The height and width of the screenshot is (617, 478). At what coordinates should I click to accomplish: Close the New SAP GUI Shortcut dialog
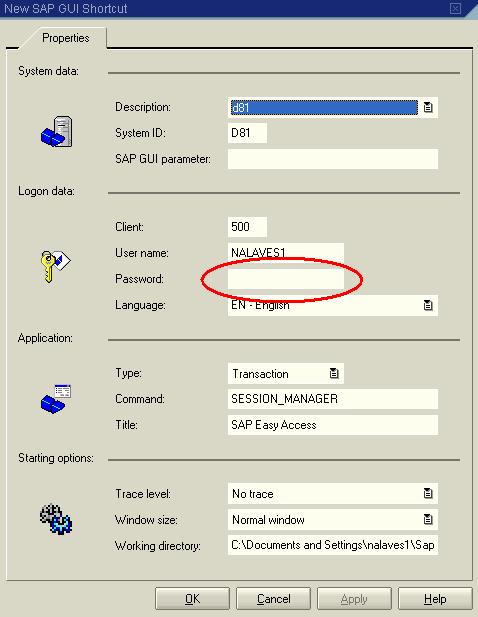pos(455,8)
